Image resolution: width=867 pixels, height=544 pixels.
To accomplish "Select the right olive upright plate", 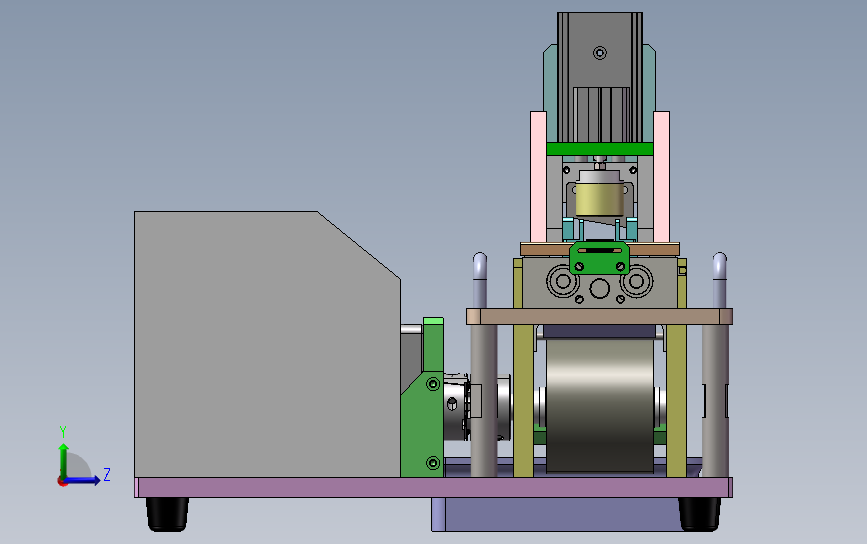I will coord(676,401).
